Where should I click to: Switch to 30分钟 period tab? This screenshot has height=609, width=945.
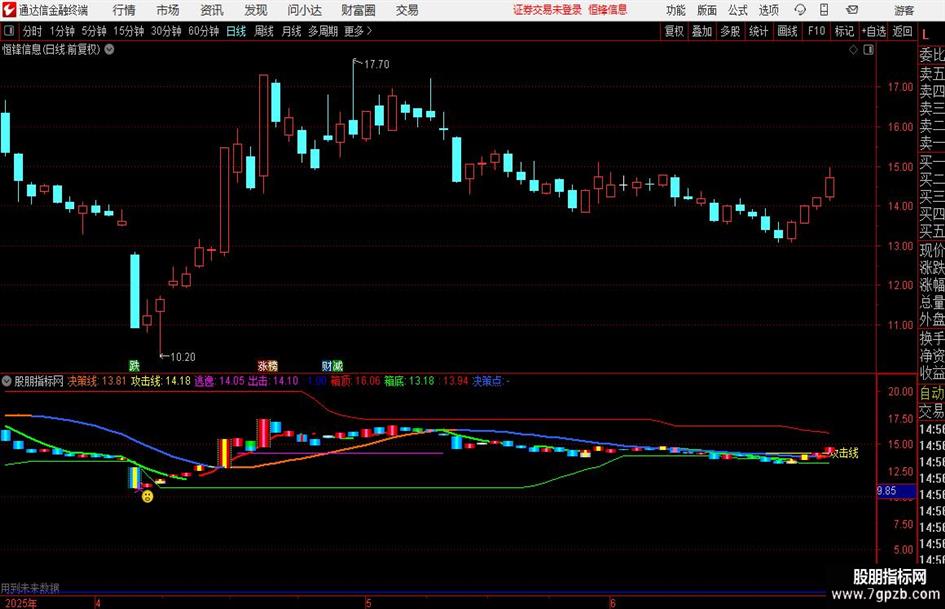tap(166, 31)
